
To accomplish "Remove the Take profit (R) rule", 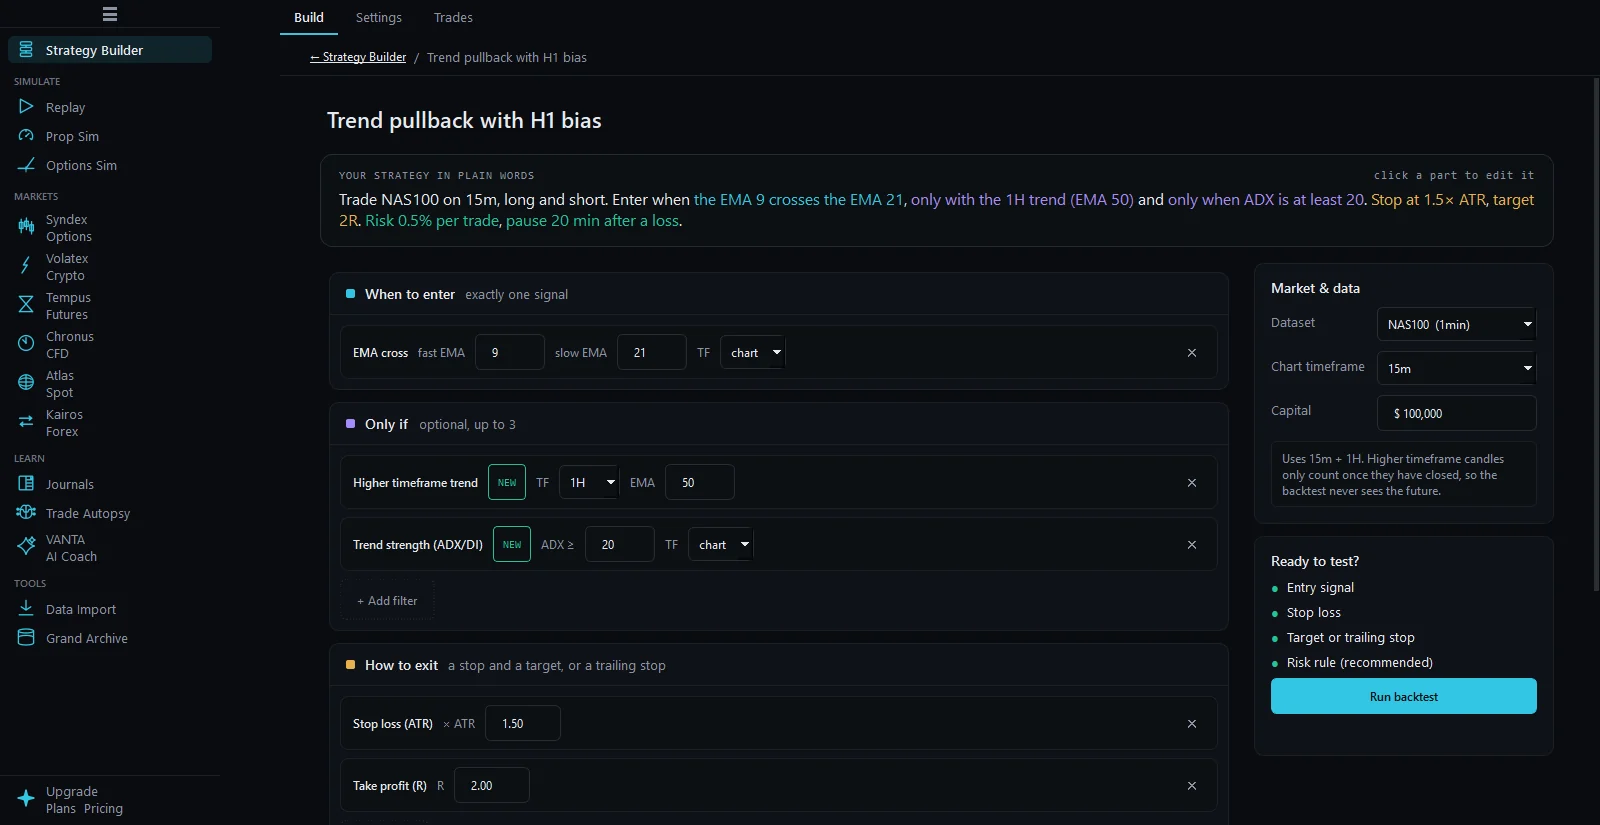I will (1192, 786).
